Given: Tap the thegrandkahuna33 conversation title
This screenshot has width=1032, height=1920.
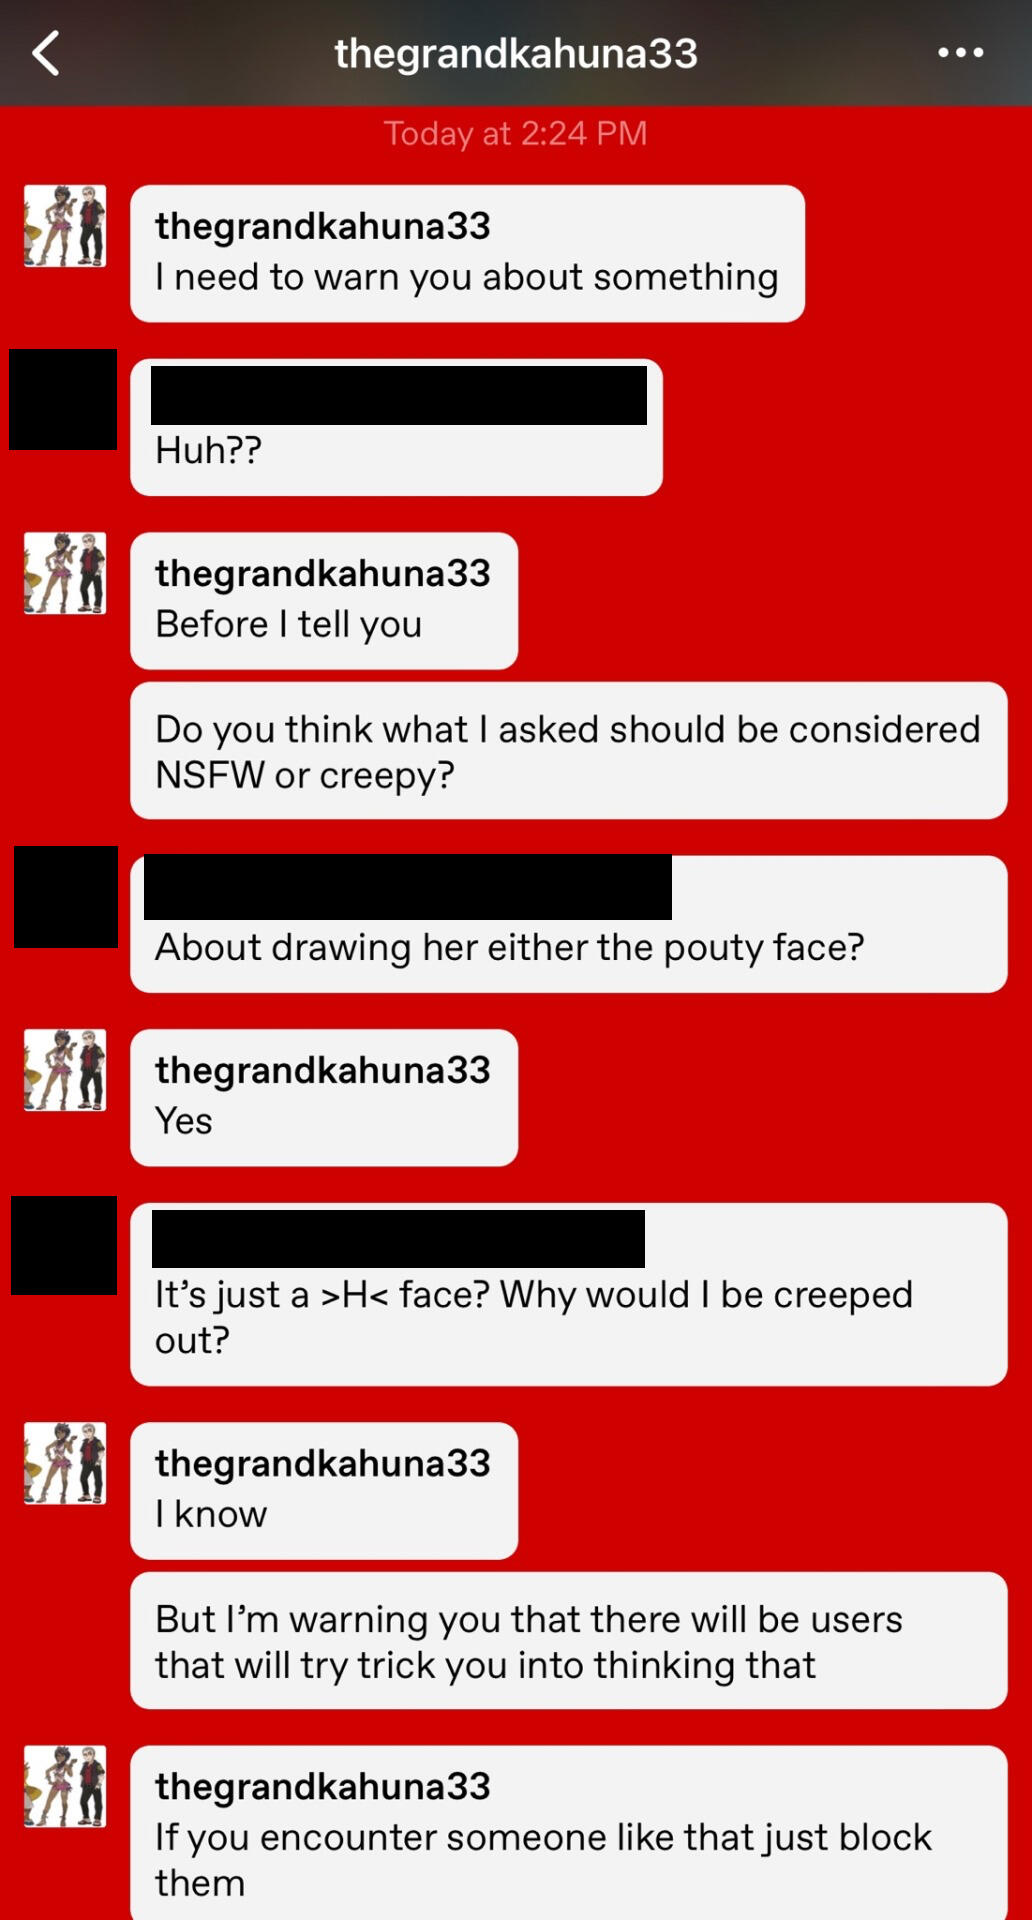Looking at the screenshot, I should coord(516,53).
